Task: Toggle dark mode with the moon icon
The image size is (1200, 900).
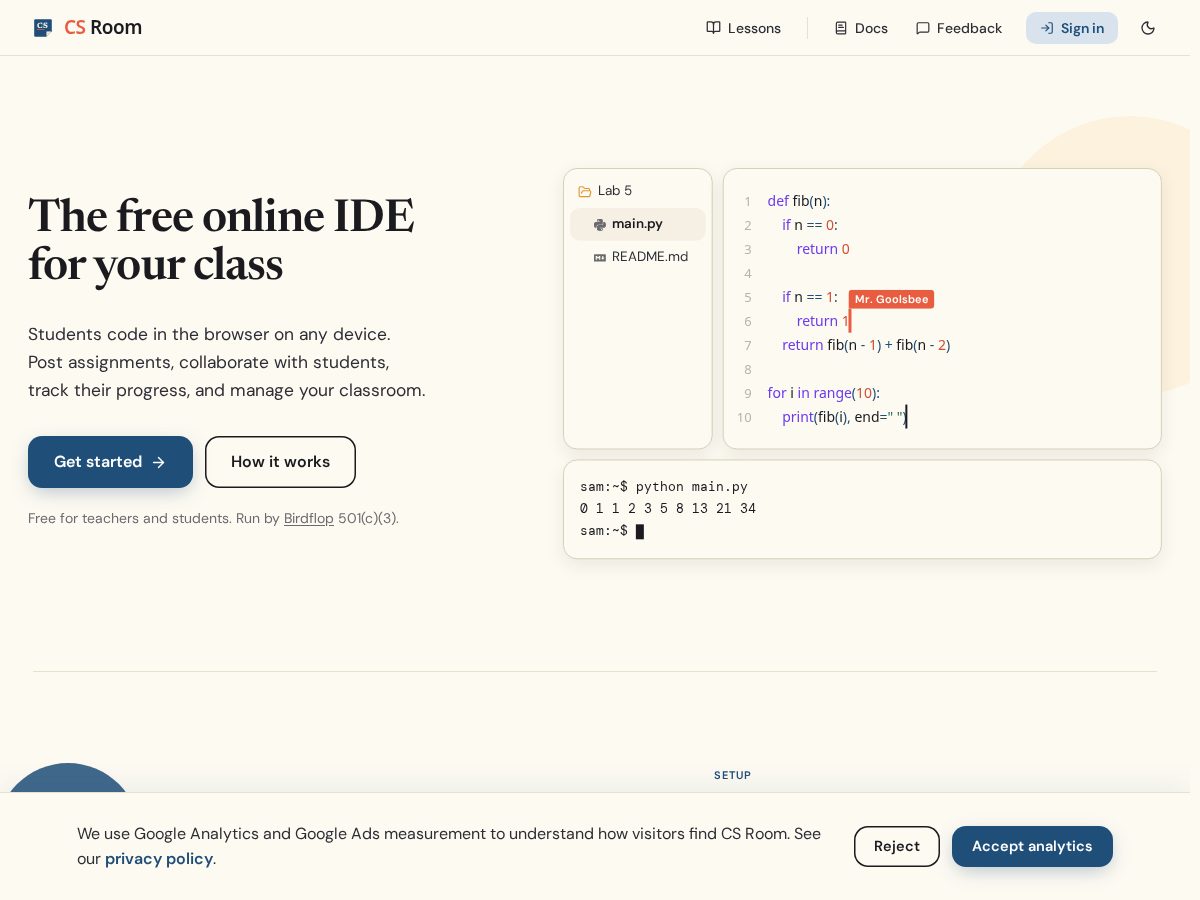Action: coord(1148,28)
